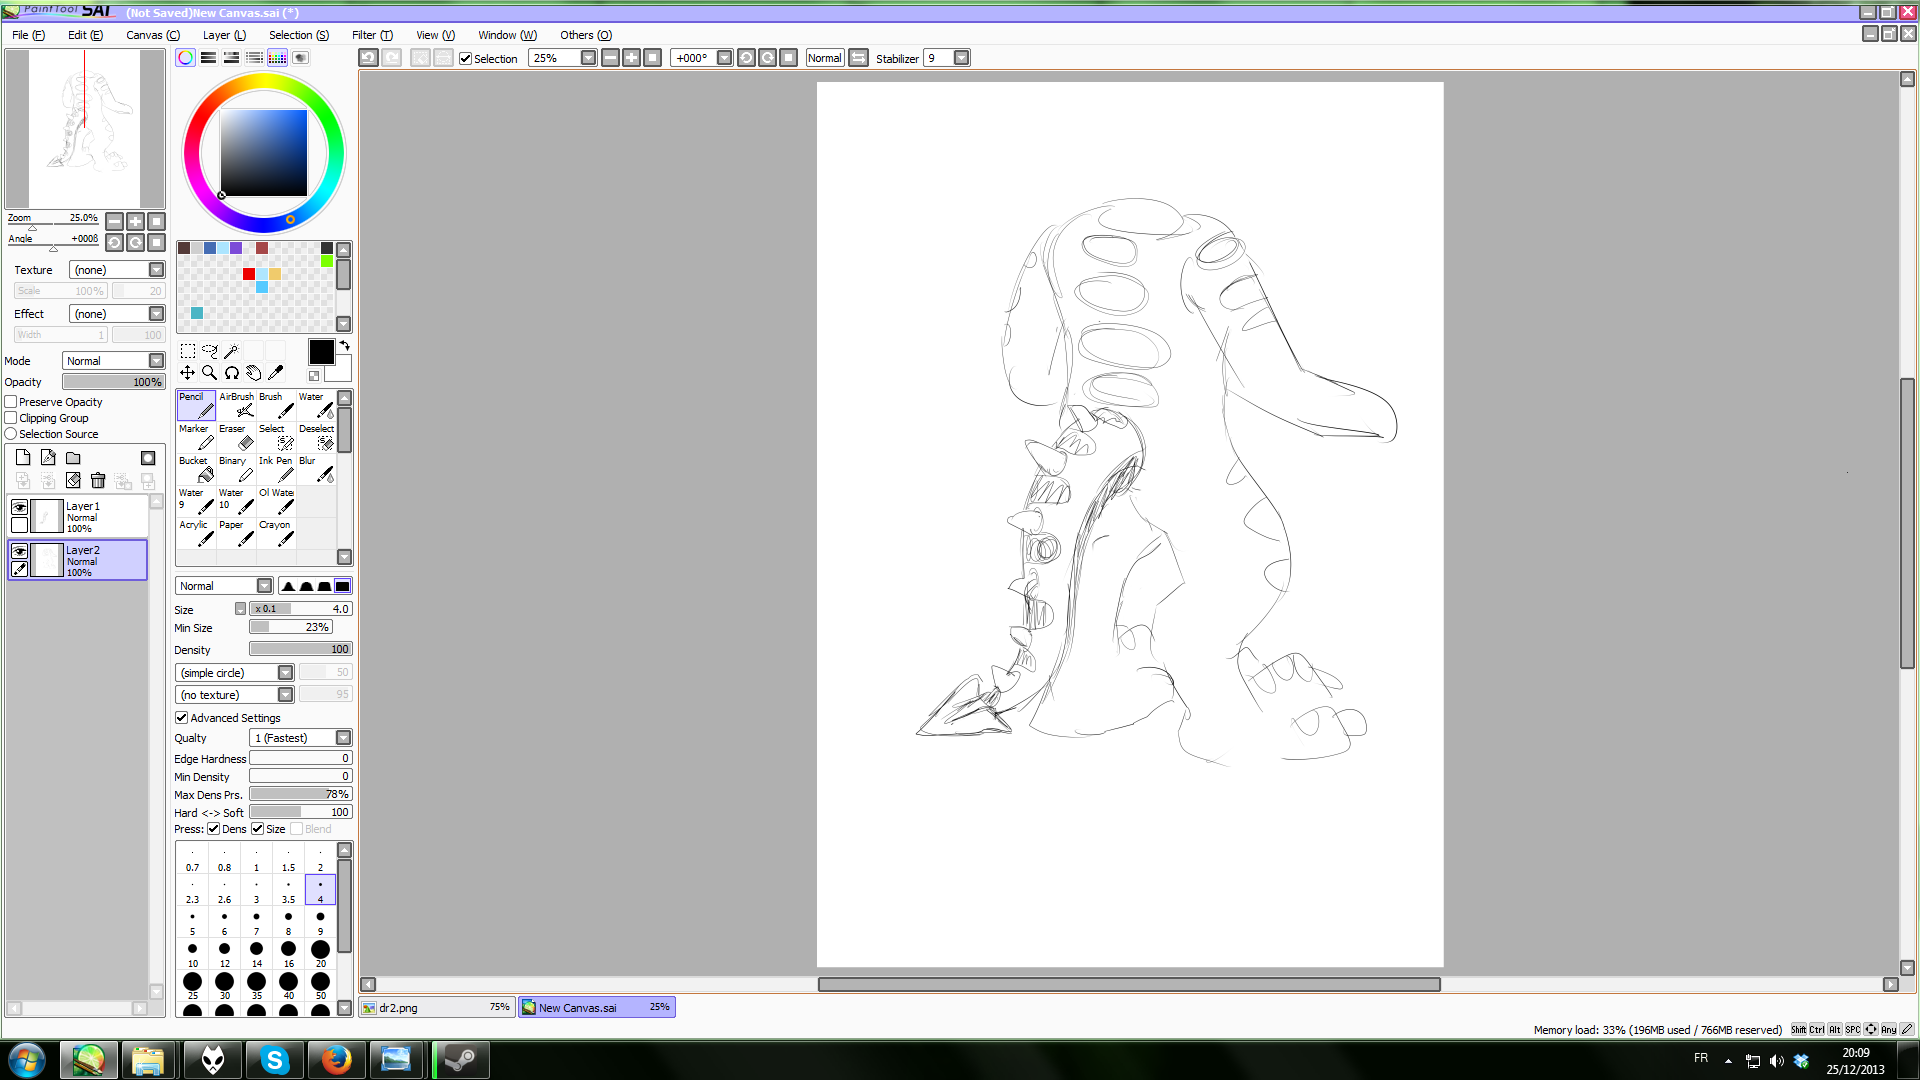This screenshot has width=1920, height=1080.
Task: Open the Filter menu
Action: pos(371,35)
